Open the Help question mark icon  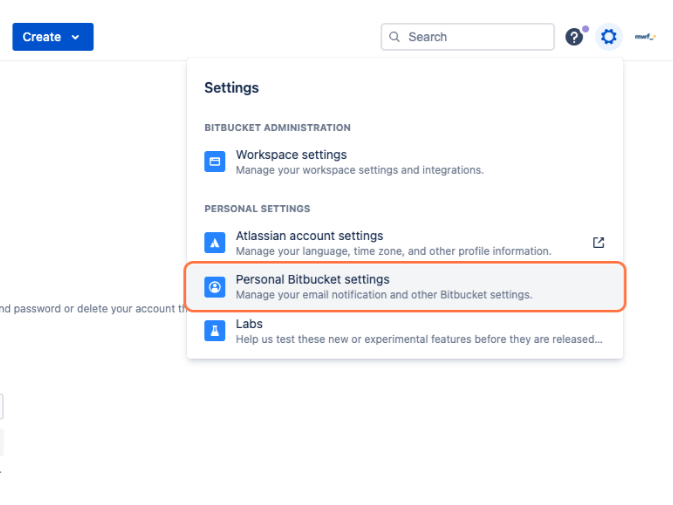click(573, 37)
